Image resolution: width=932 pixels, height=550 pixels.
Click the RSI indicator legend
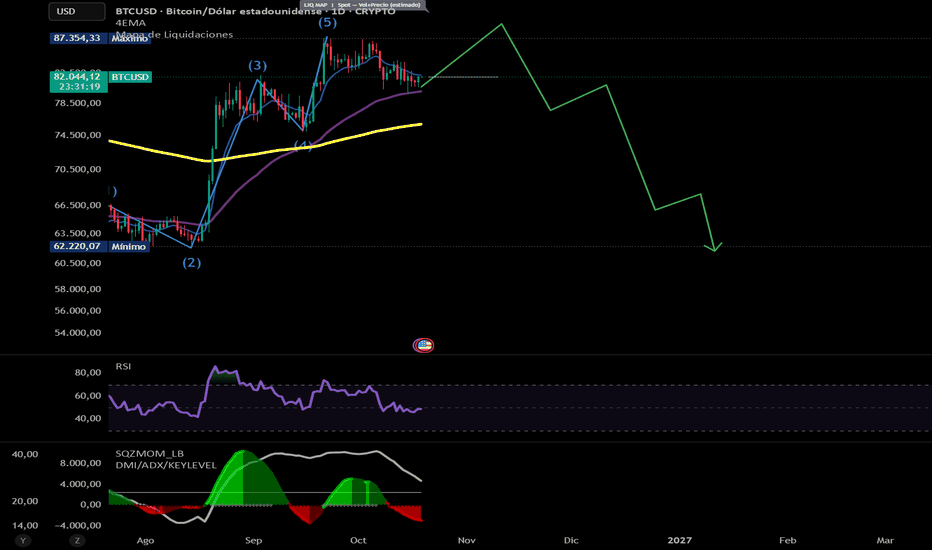pyautogui.click(x=123, y=366)
